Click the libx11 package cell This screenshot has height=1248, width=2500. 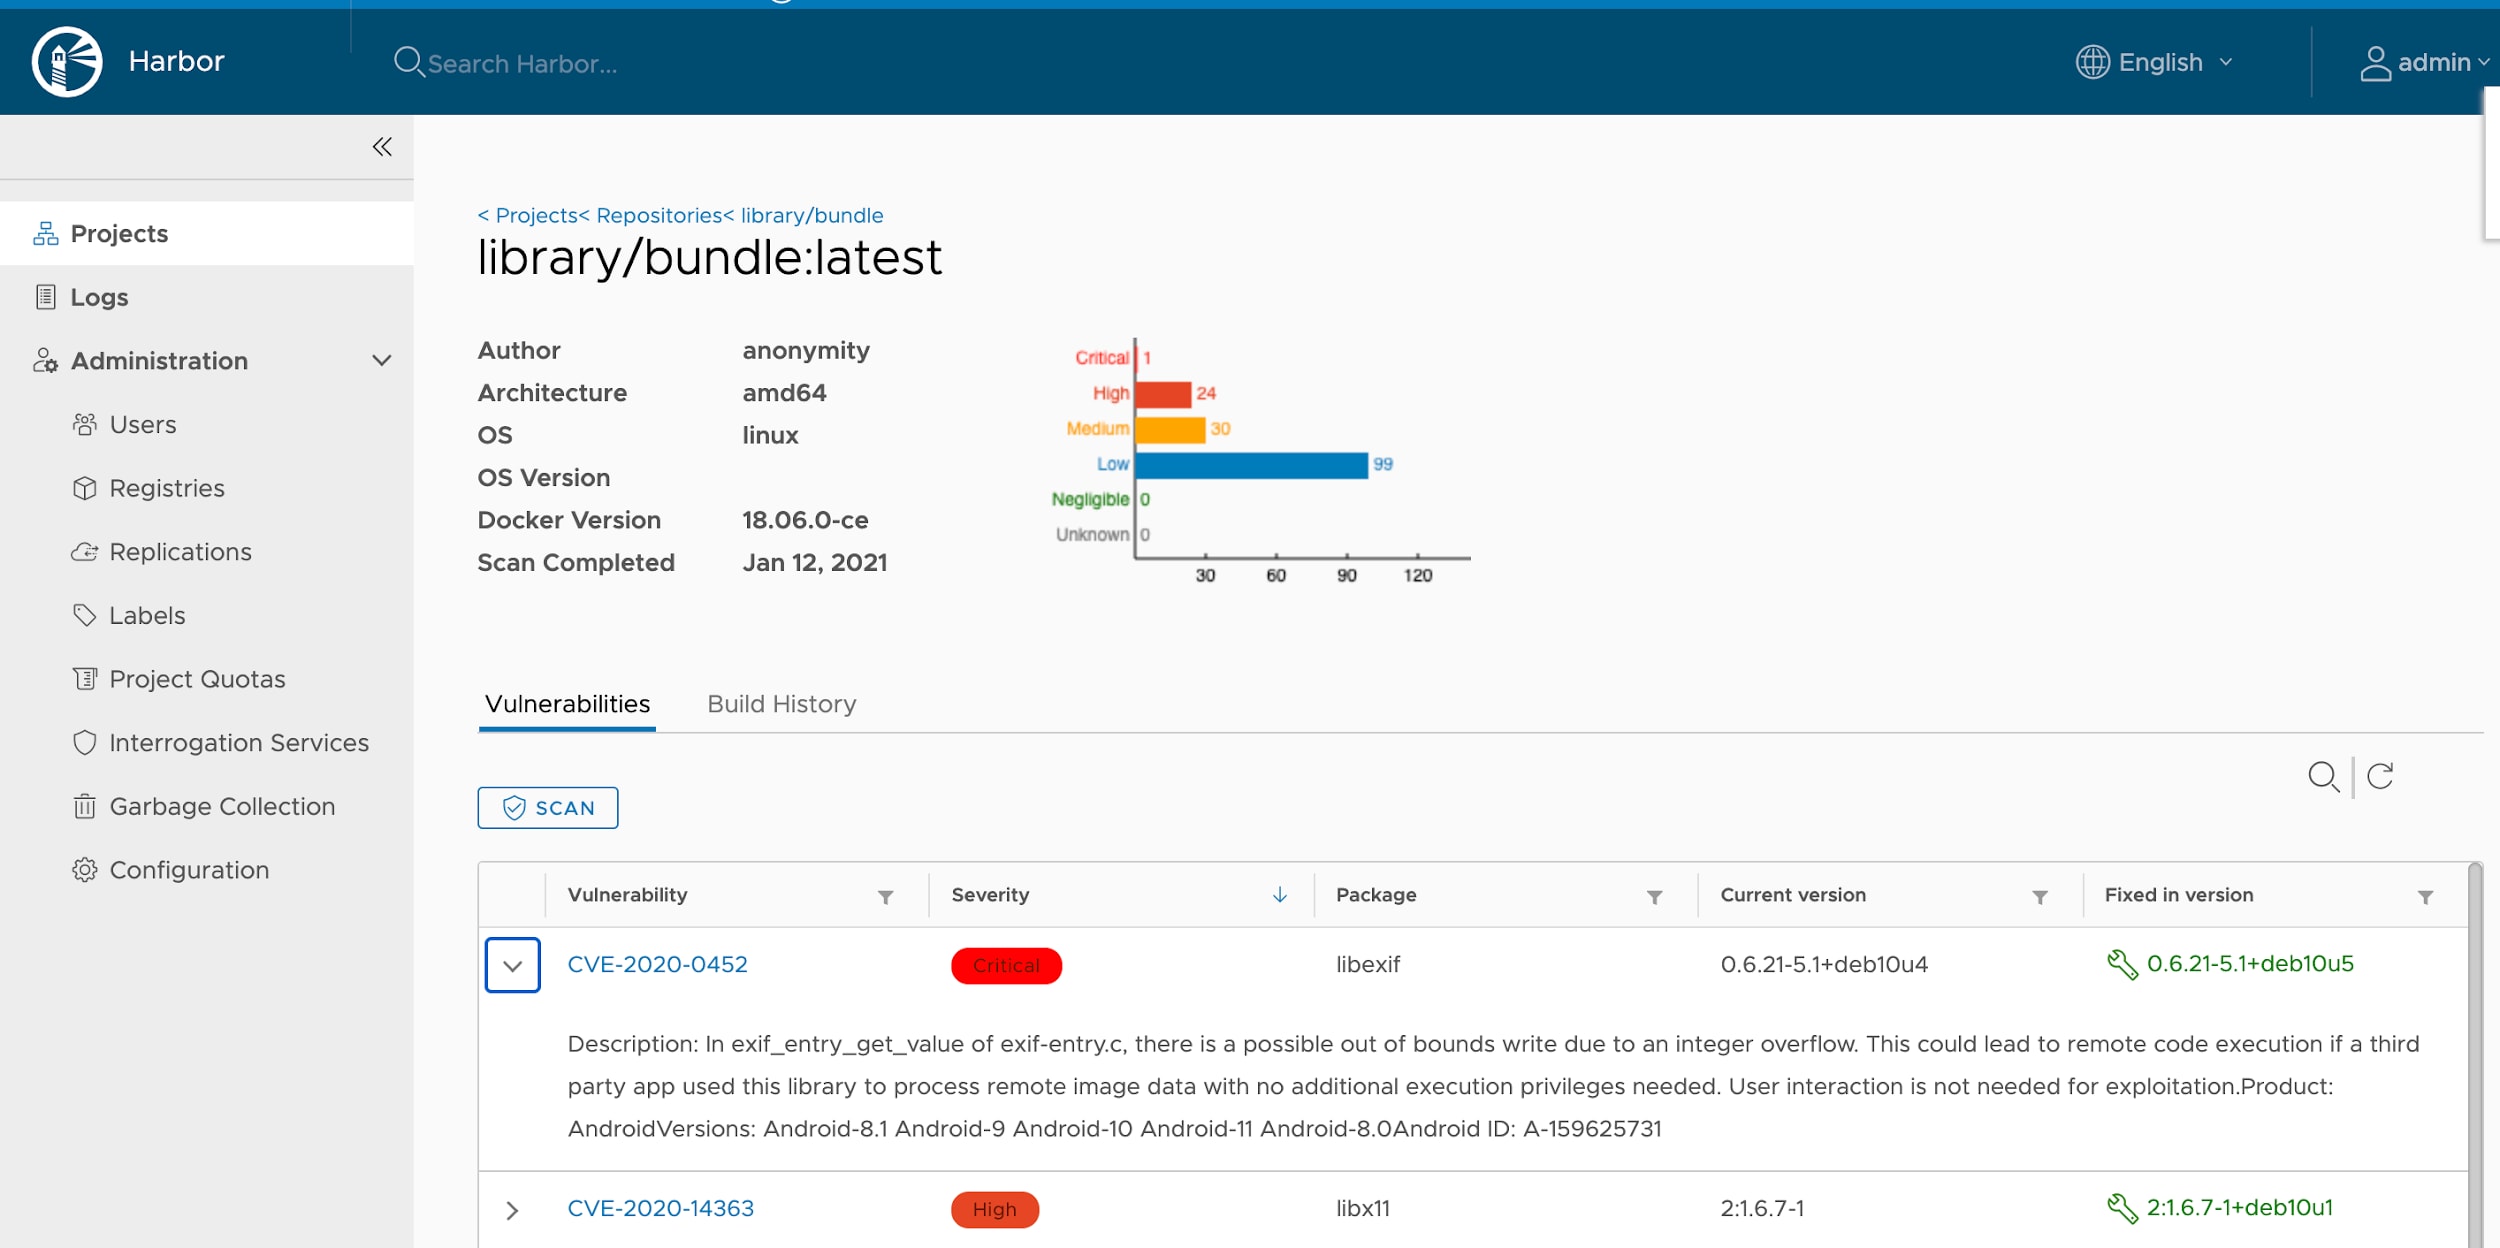[1362, 1209]
